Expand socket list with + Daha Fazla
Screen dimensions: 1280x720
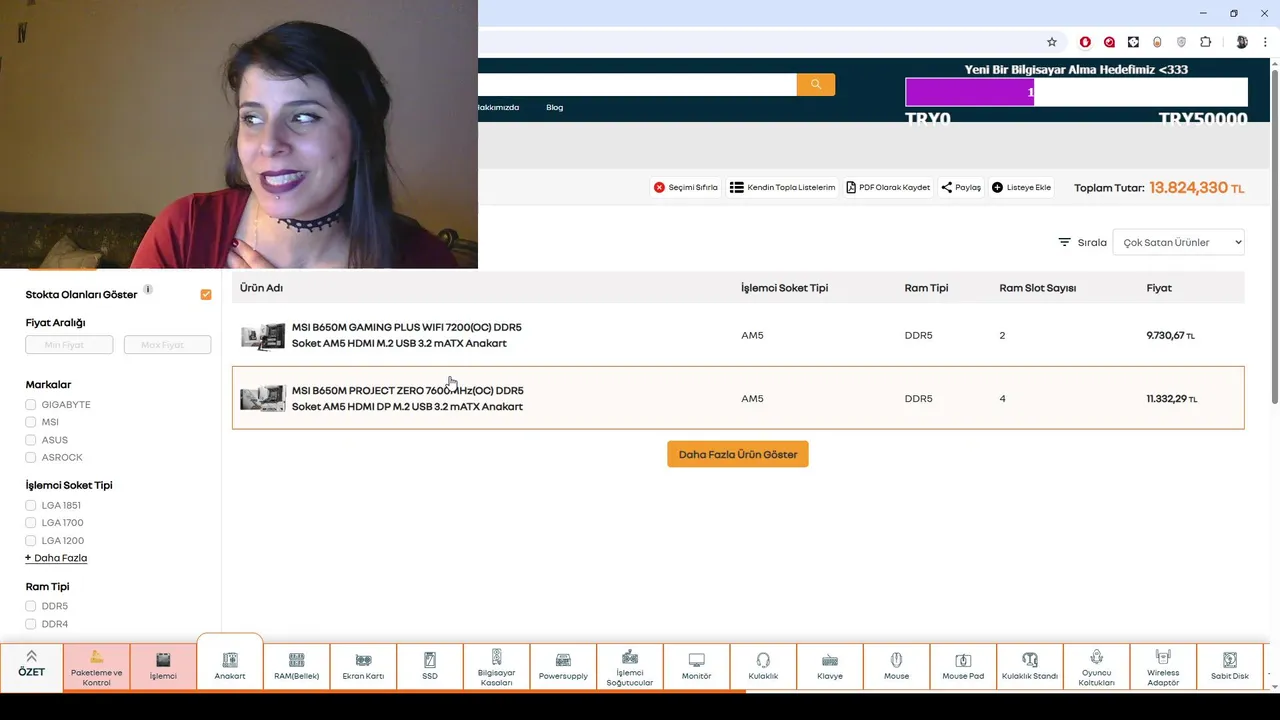point(56,558)
